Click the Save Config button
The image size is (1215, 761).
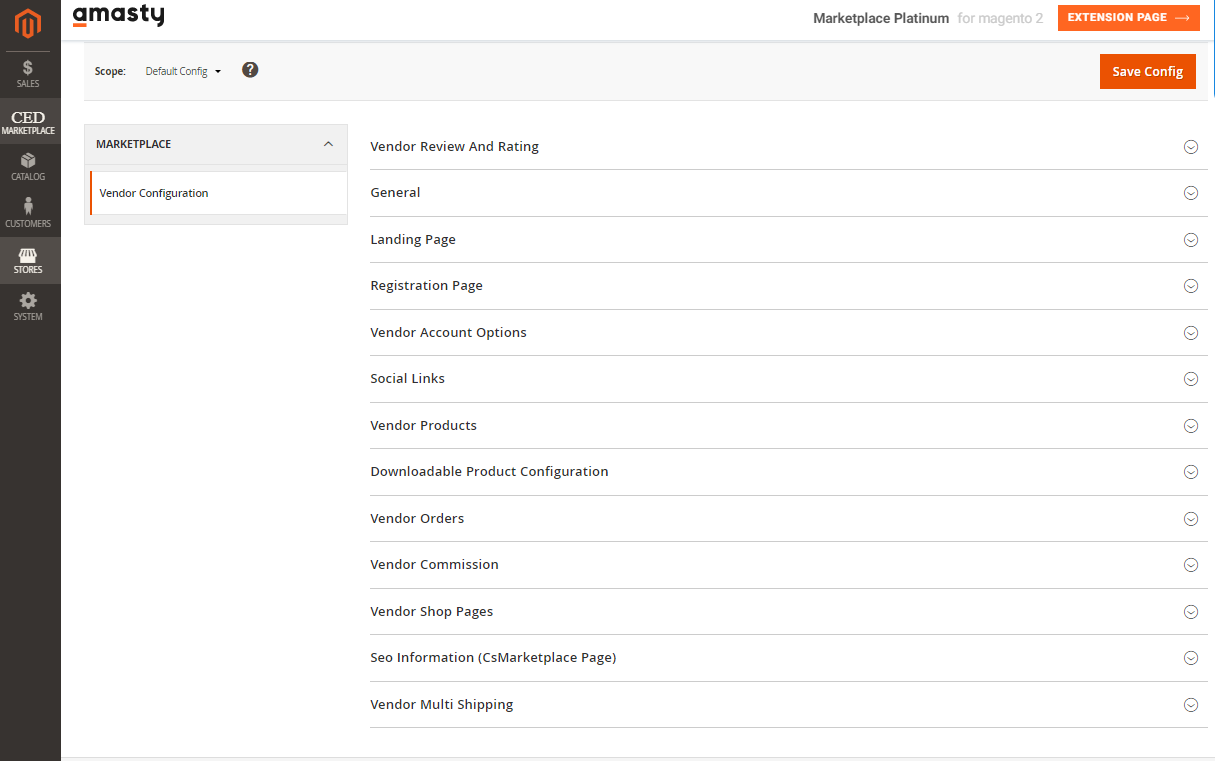point(1147,72)
